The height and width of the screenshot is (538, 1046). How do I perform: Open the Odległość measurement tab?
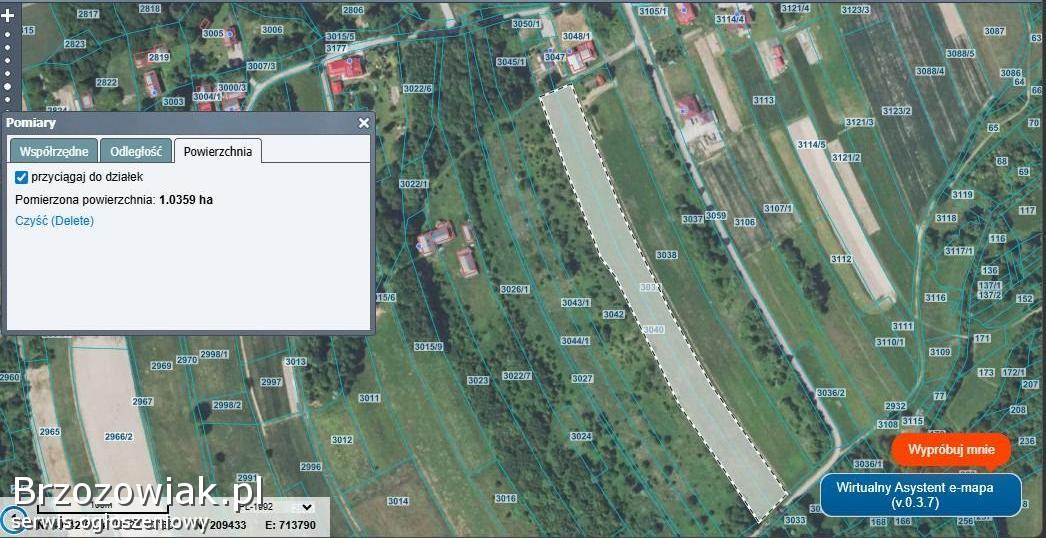(x=136, y=152)
